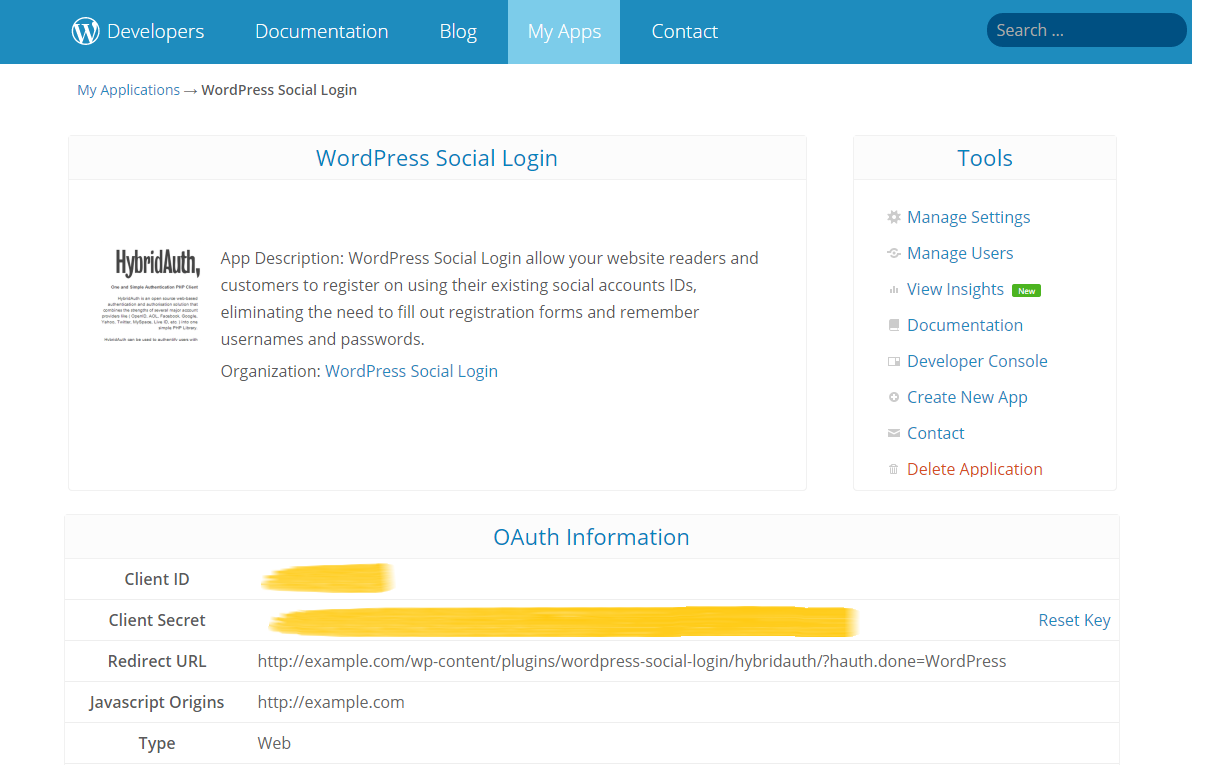Open the Documentation menu in top navigation
Viewport: 1216px width, 780px height.
tap(321, 32)
